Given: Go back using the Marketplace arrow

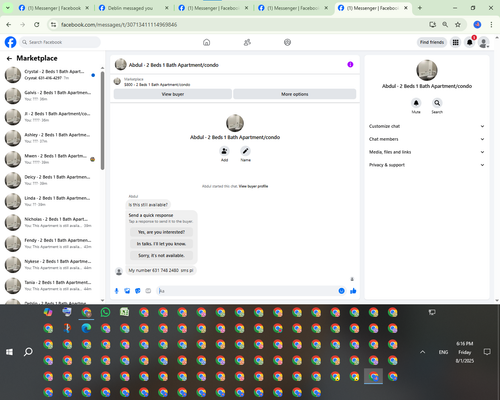Looking at the screenshot, I should [9, 58].
